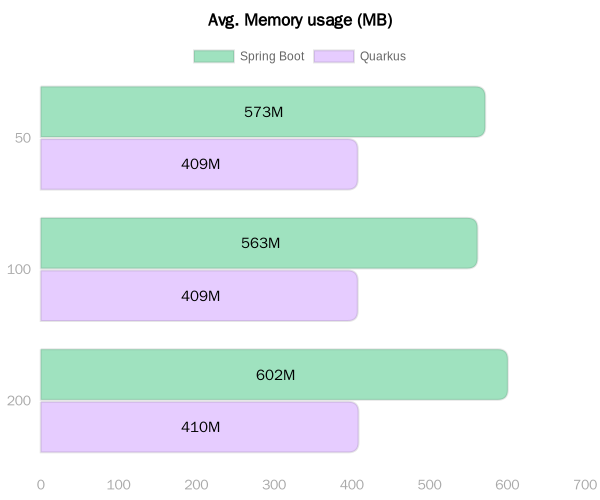Click the Quarkus 409M bar in group 50

[199, 164]
